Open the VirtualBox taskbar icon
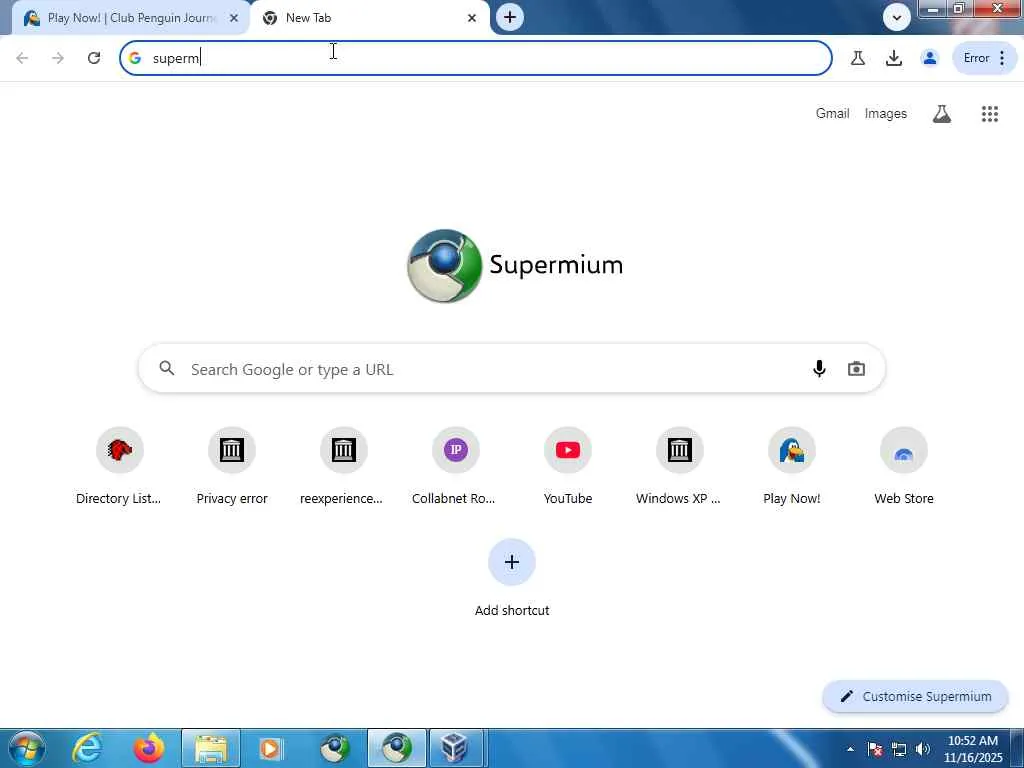The height and width of the screenshot is (768, 1024). click(x=455, y=748)
